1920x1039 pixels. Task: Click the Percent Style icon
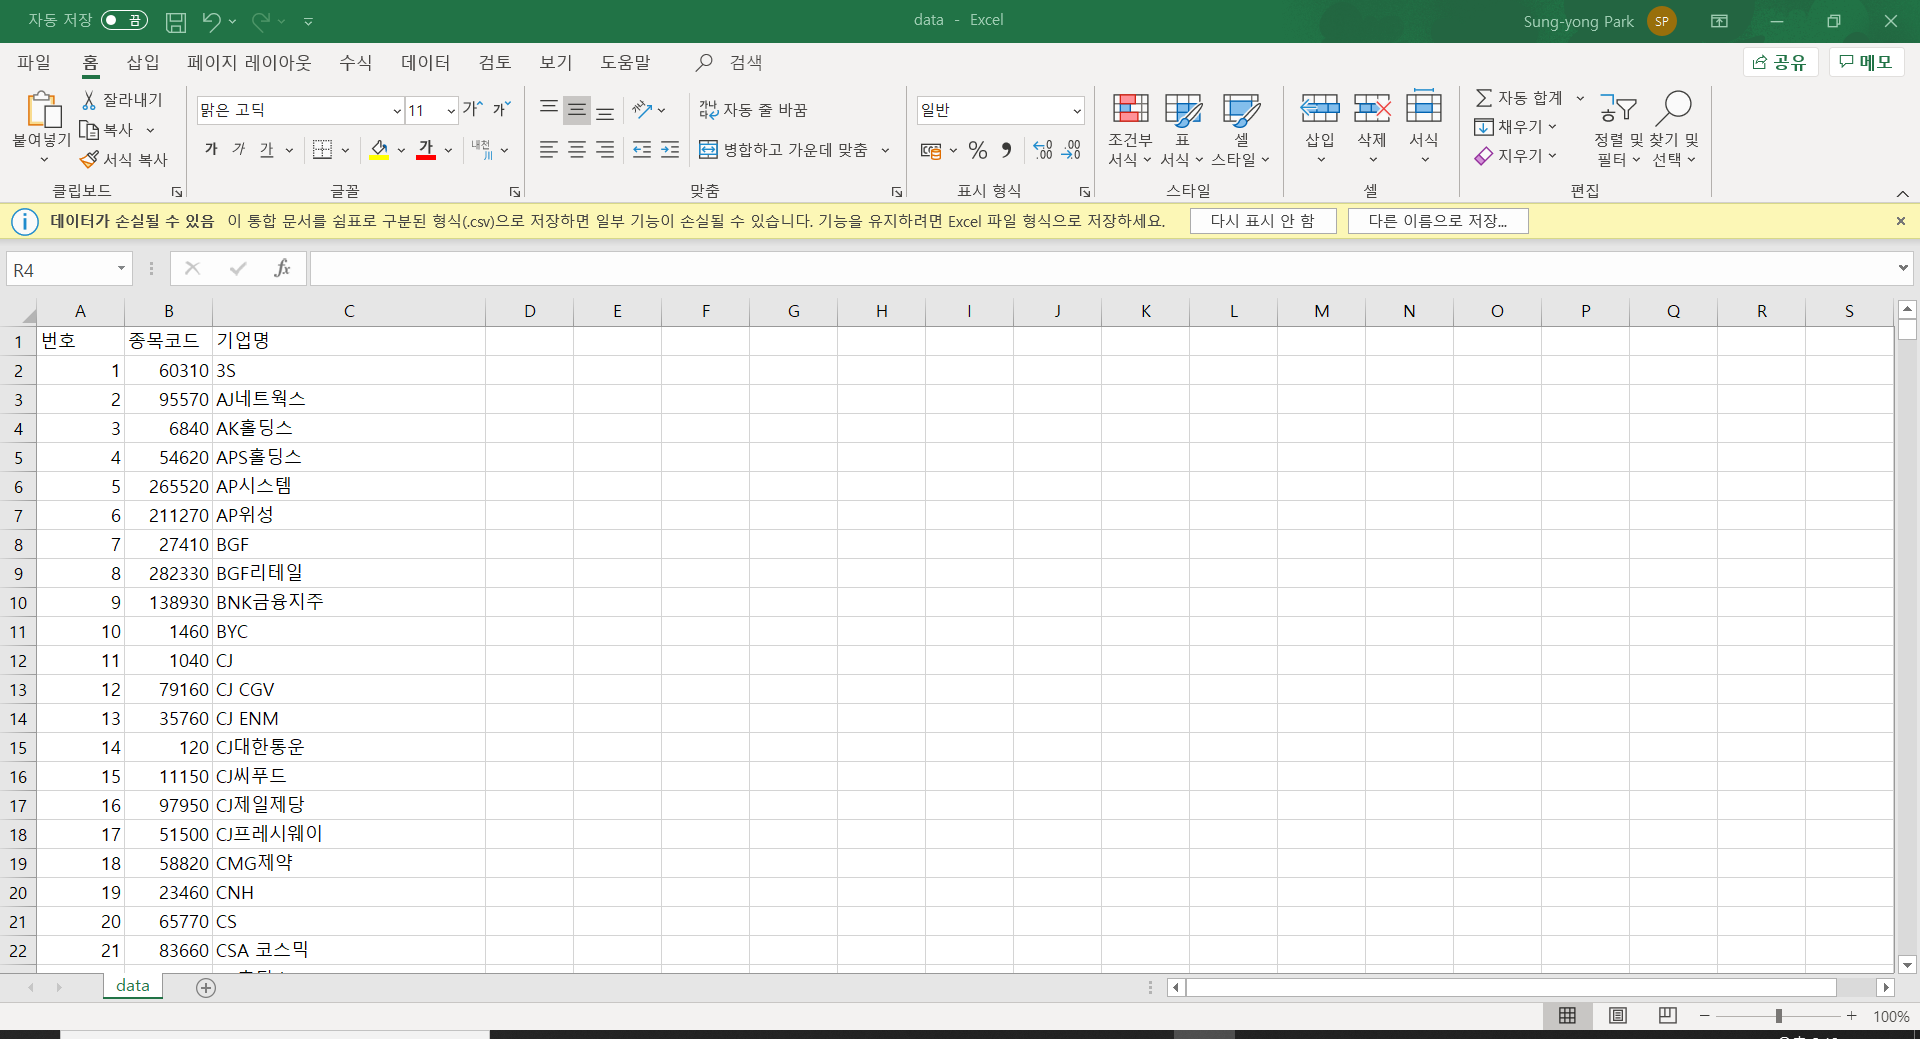(x=978, y=150)
